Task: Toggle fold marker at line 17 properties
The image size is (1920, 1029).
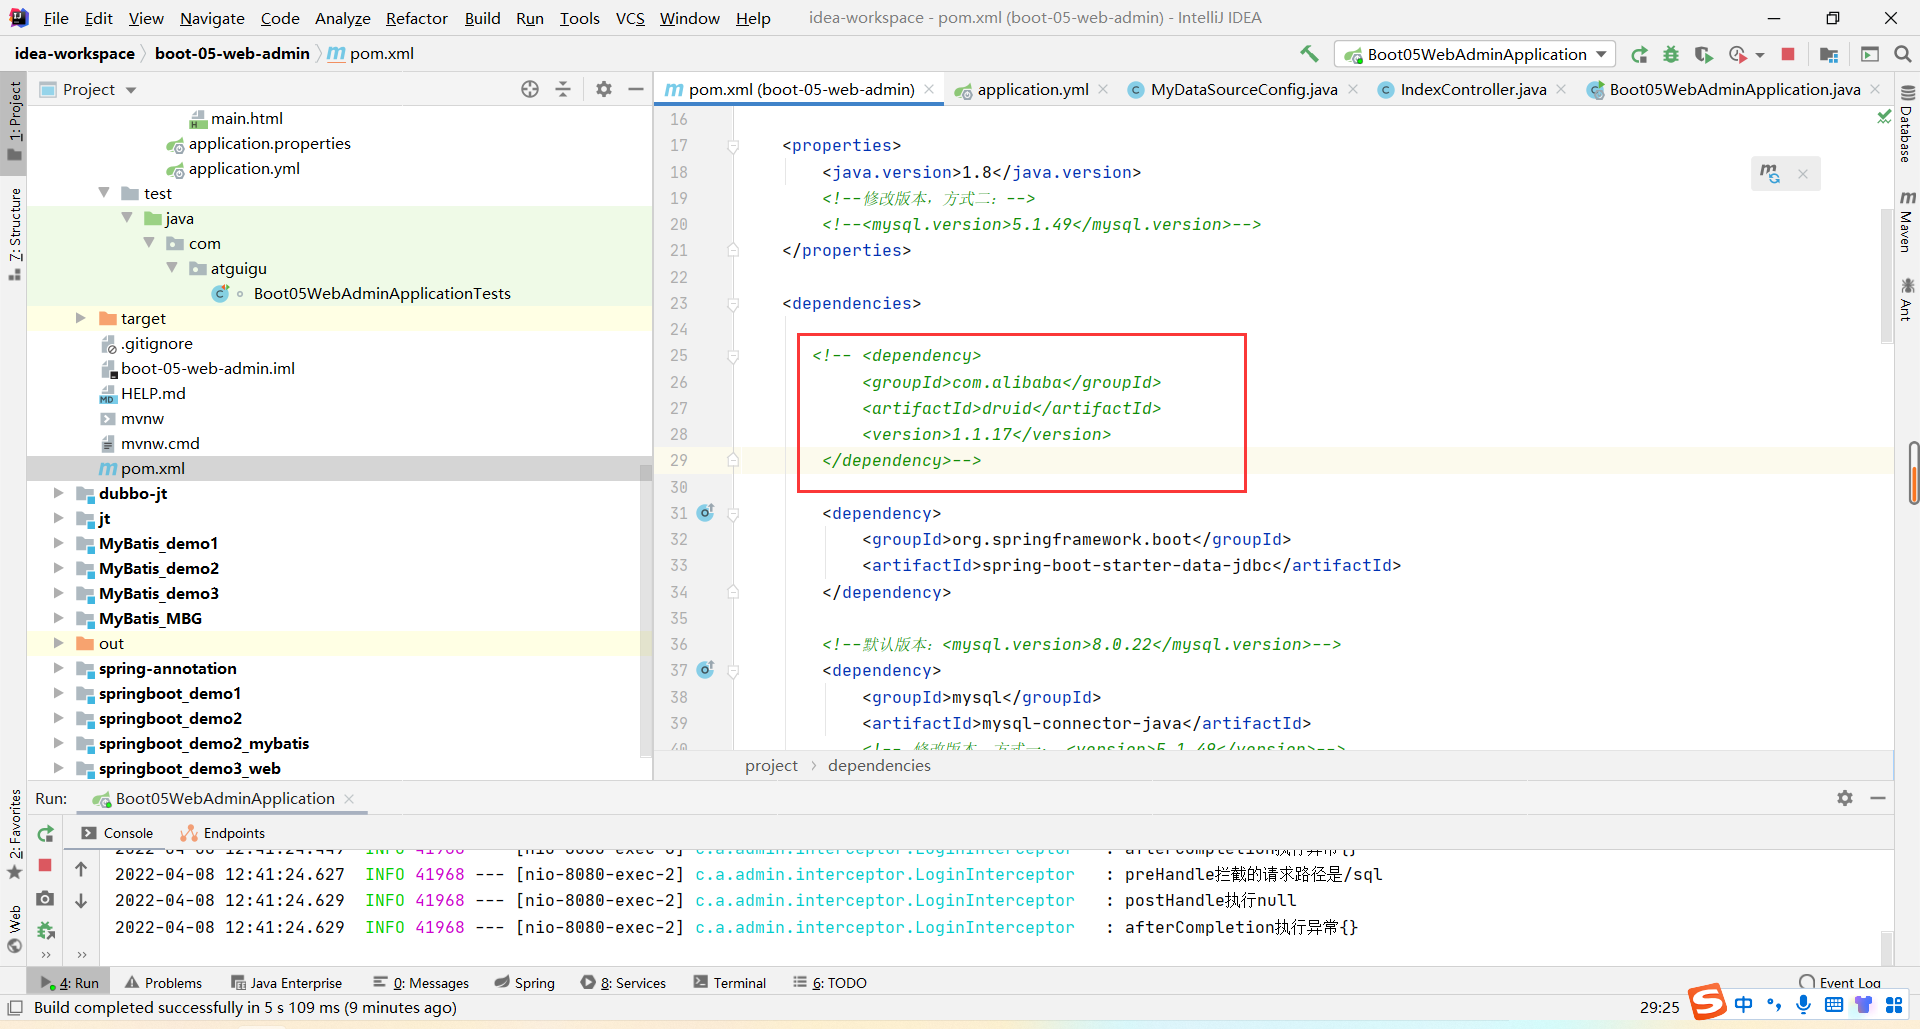Action: tap(733, 146)
